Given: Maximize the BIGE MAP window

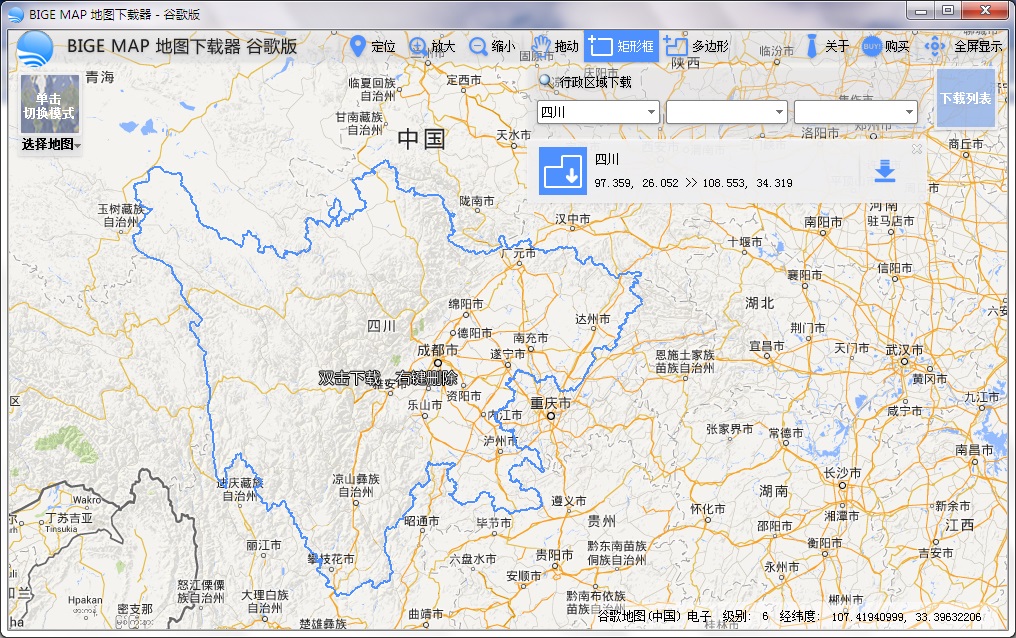Looking at the screenshot, I should (948, 11).
